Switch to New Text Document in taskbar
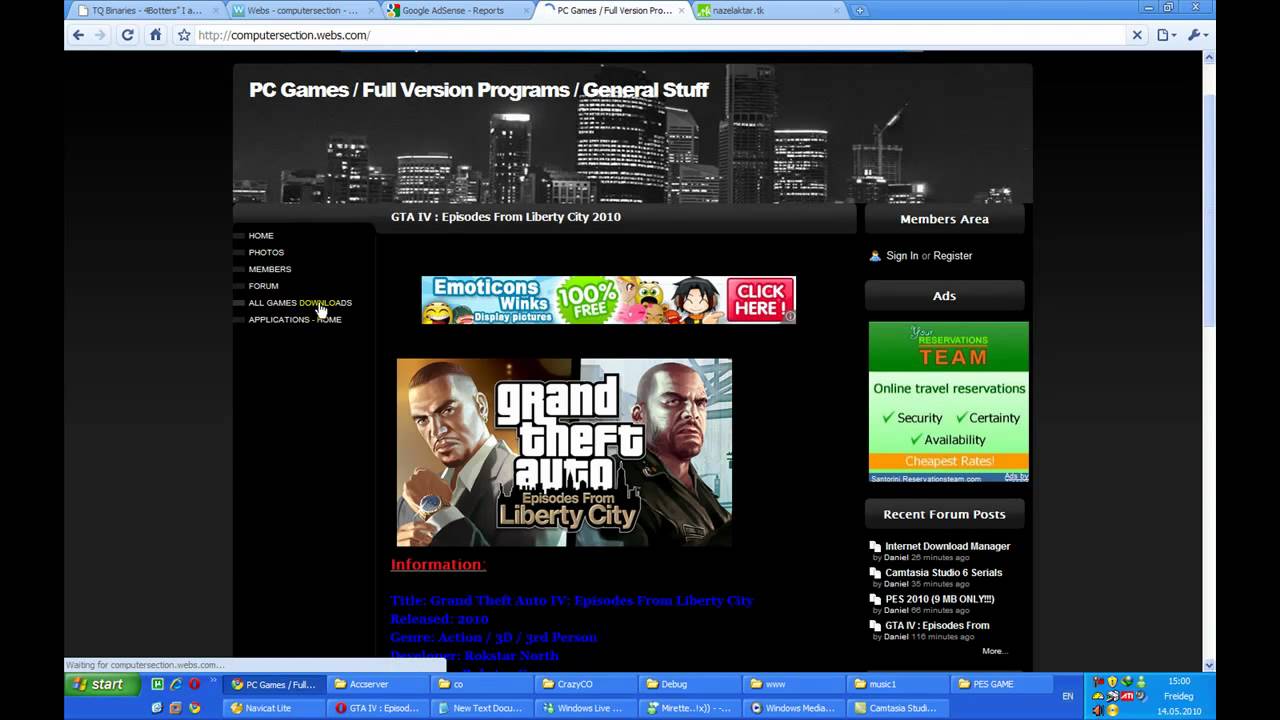The image size is (1280, 720). (x=483, y=708)
